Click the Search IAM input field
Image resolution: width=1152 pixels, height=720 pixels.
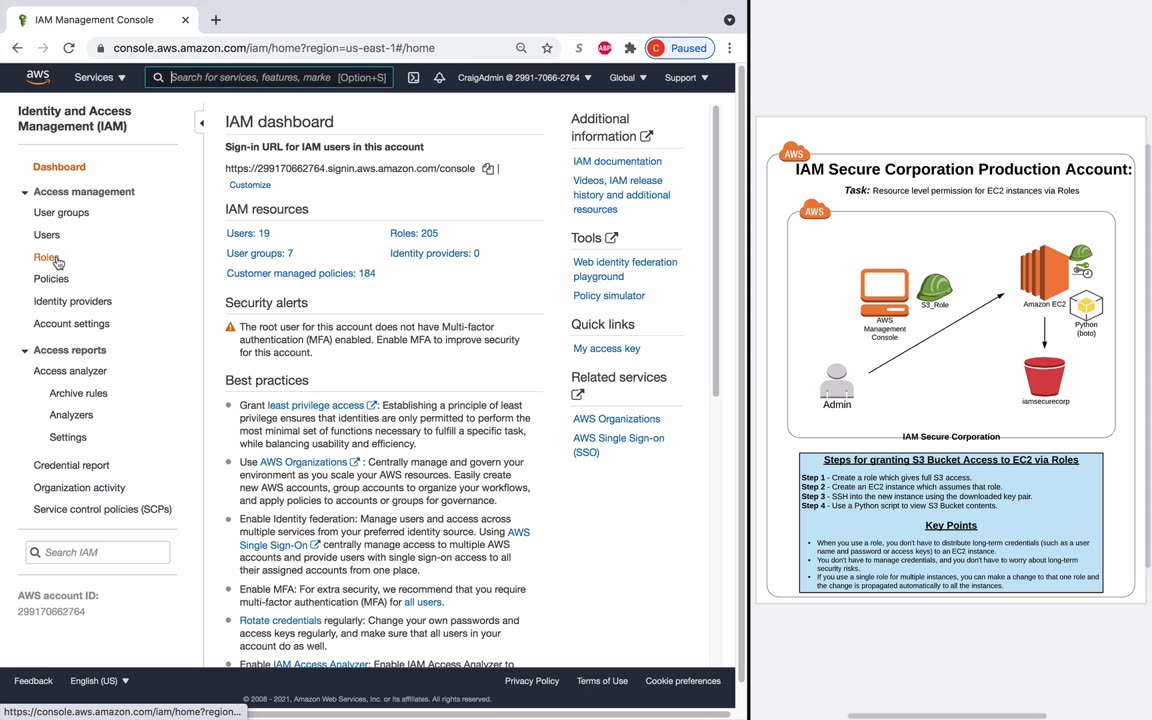pos(98,552)
